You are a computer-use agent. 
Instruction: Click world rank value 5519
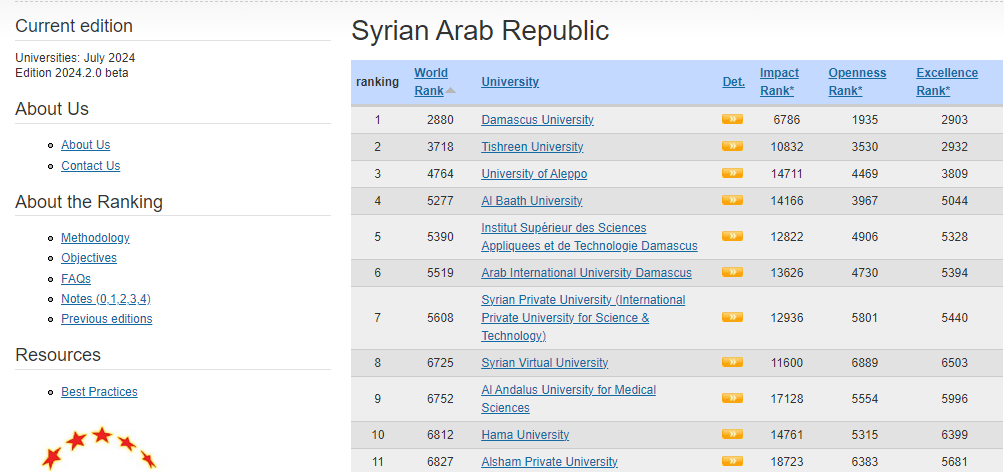click(440, 273)
